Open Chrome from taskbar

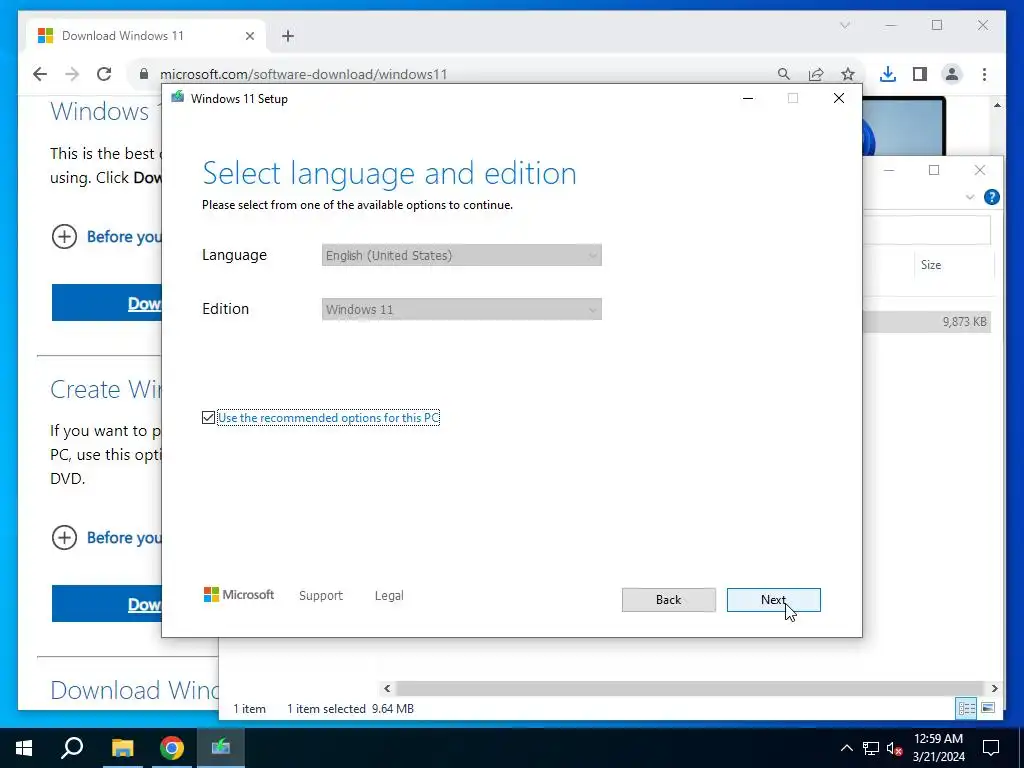pos(172,747)
